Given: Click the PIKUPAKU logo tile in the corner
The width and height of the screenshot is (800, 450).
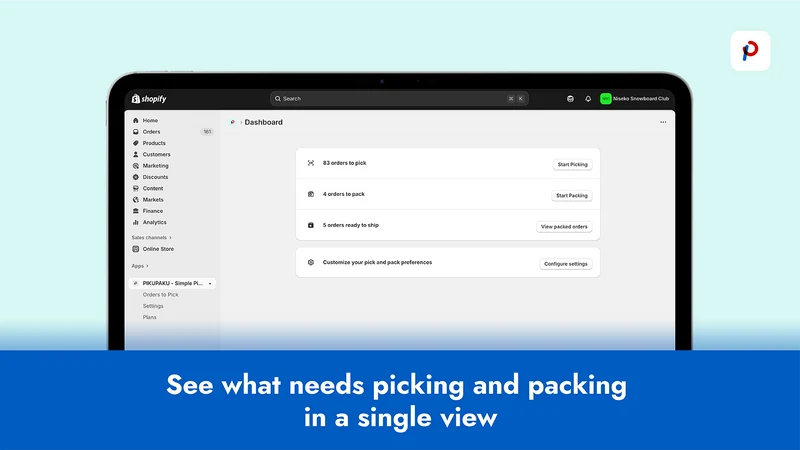Looking at the screenshot, I should (750, 51).
